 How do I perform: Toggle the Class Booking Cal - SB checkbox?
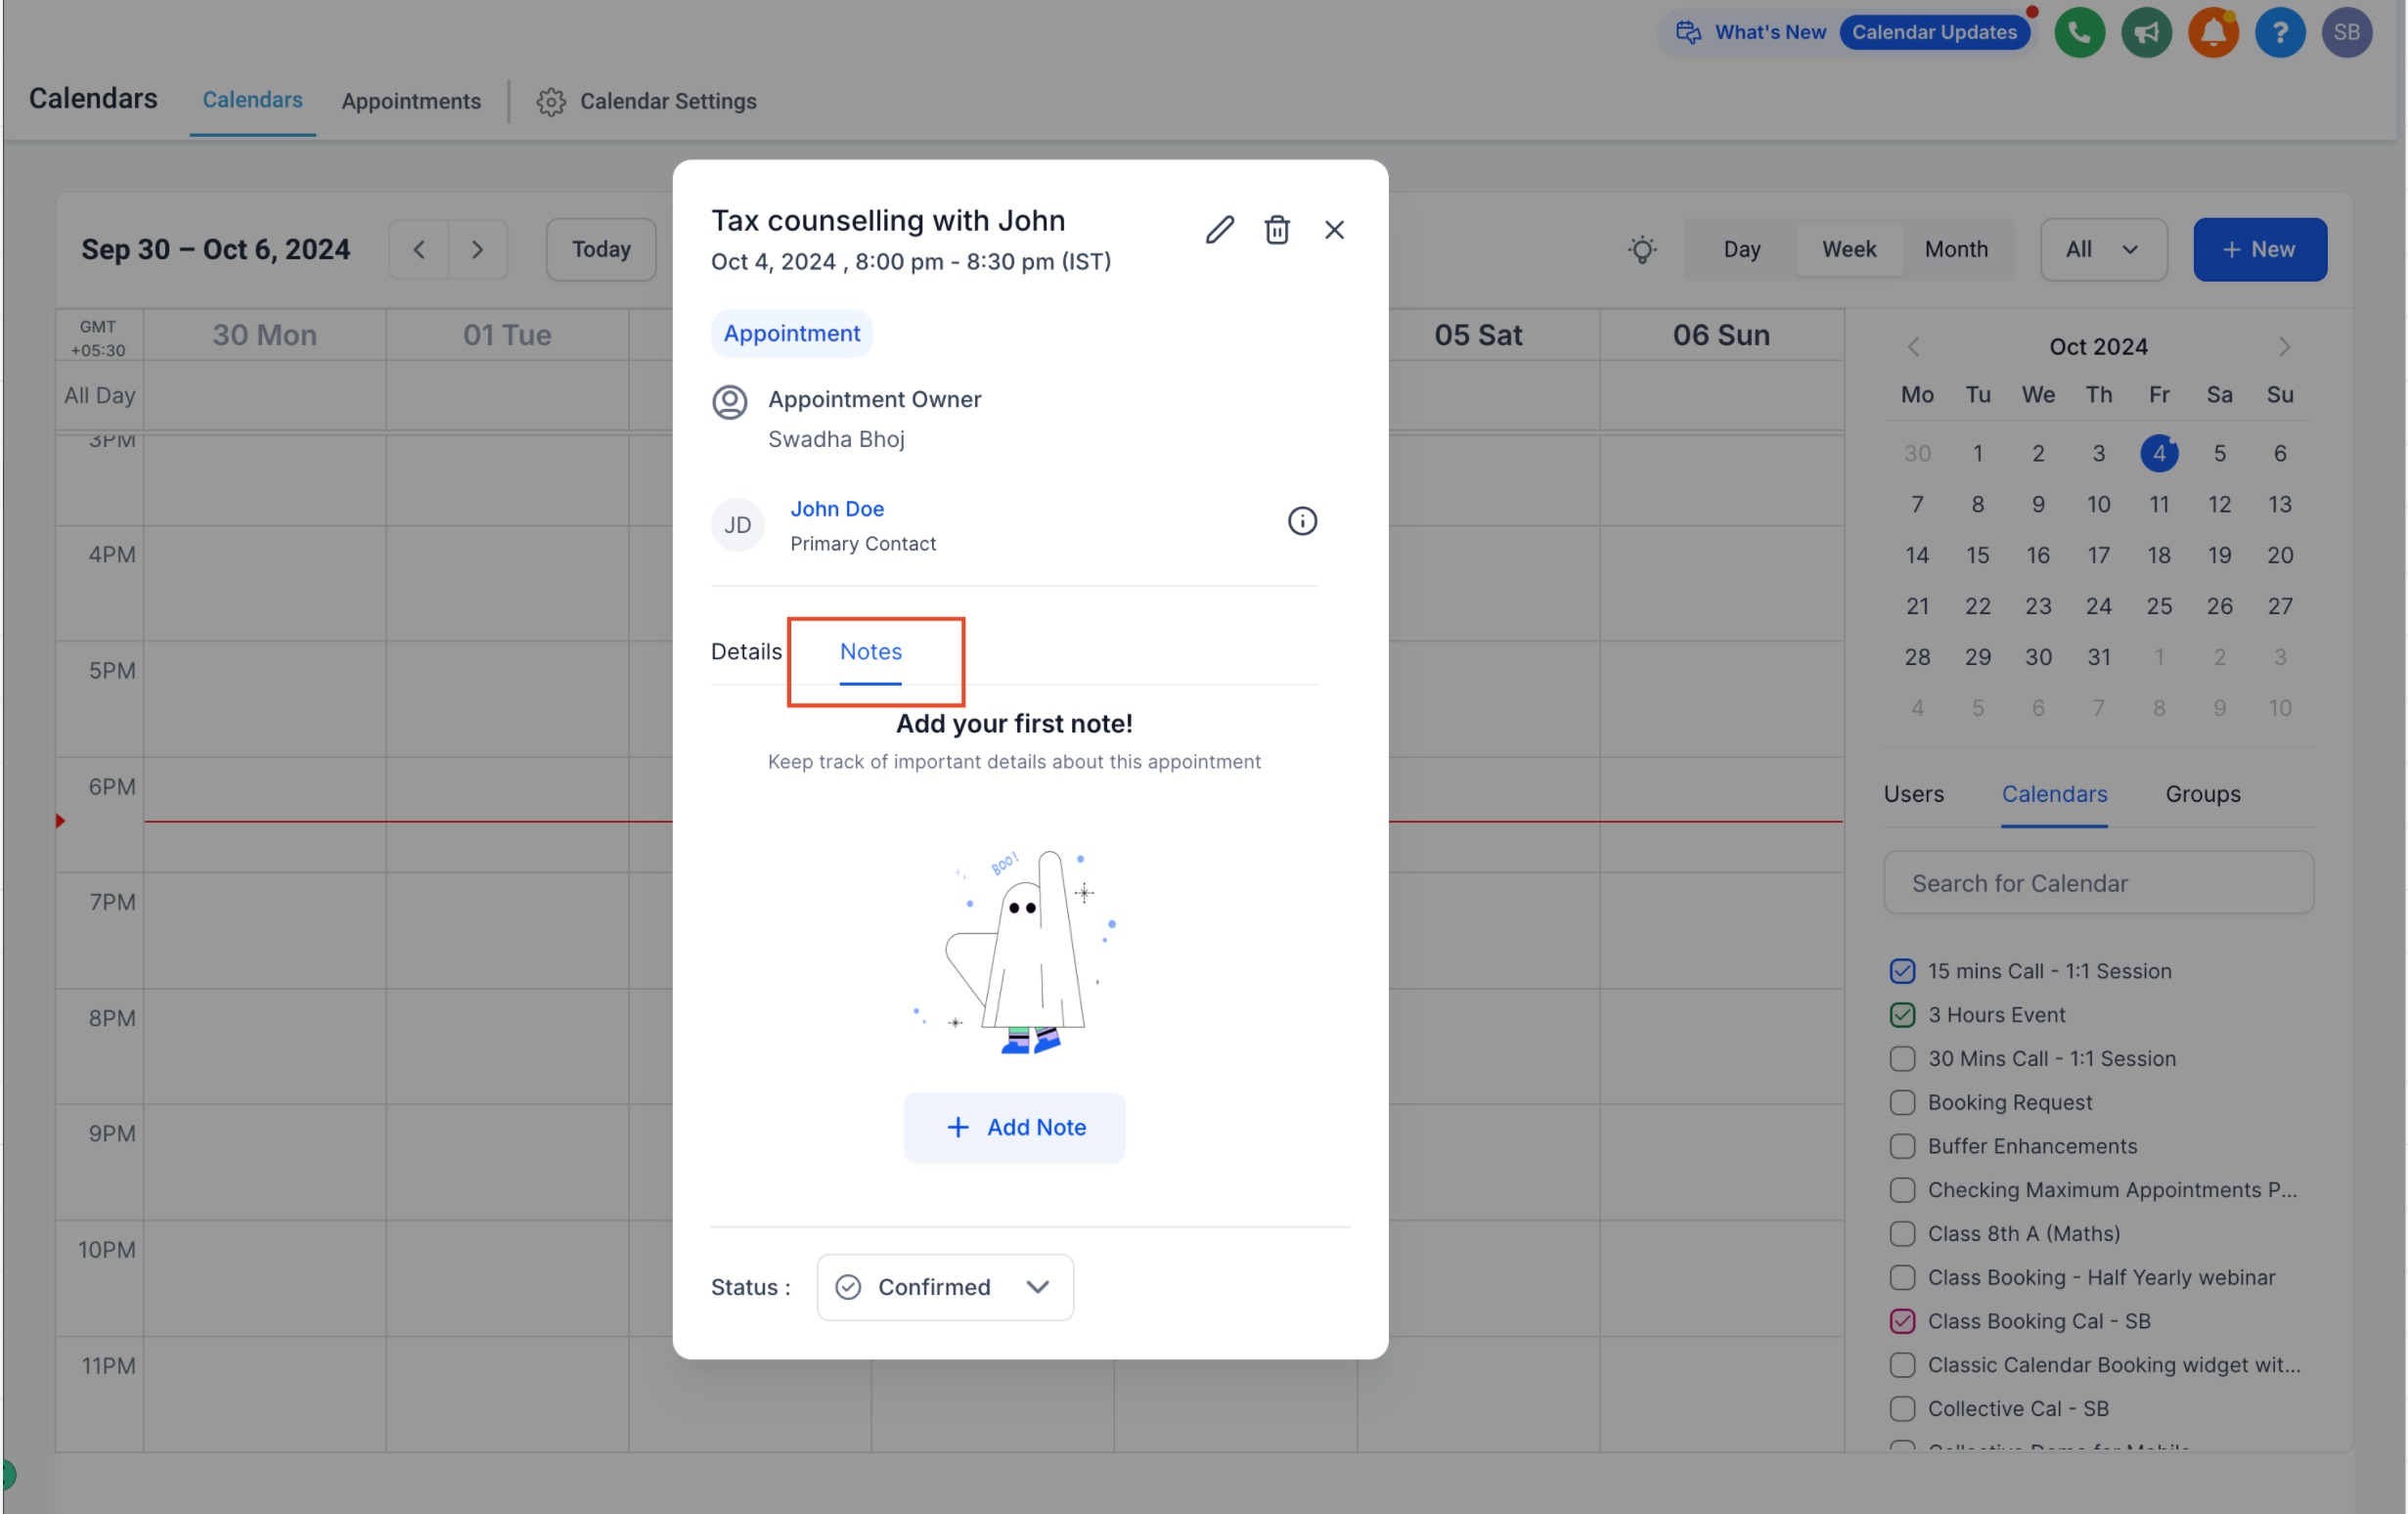1902,1320
